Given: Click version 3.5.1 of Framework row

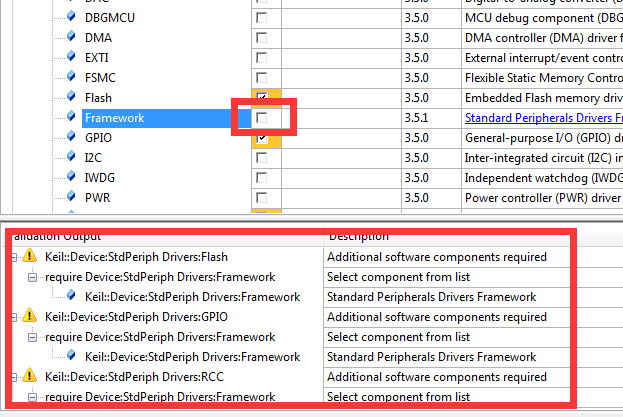Looking at the screenshot, I should (416, 118).
